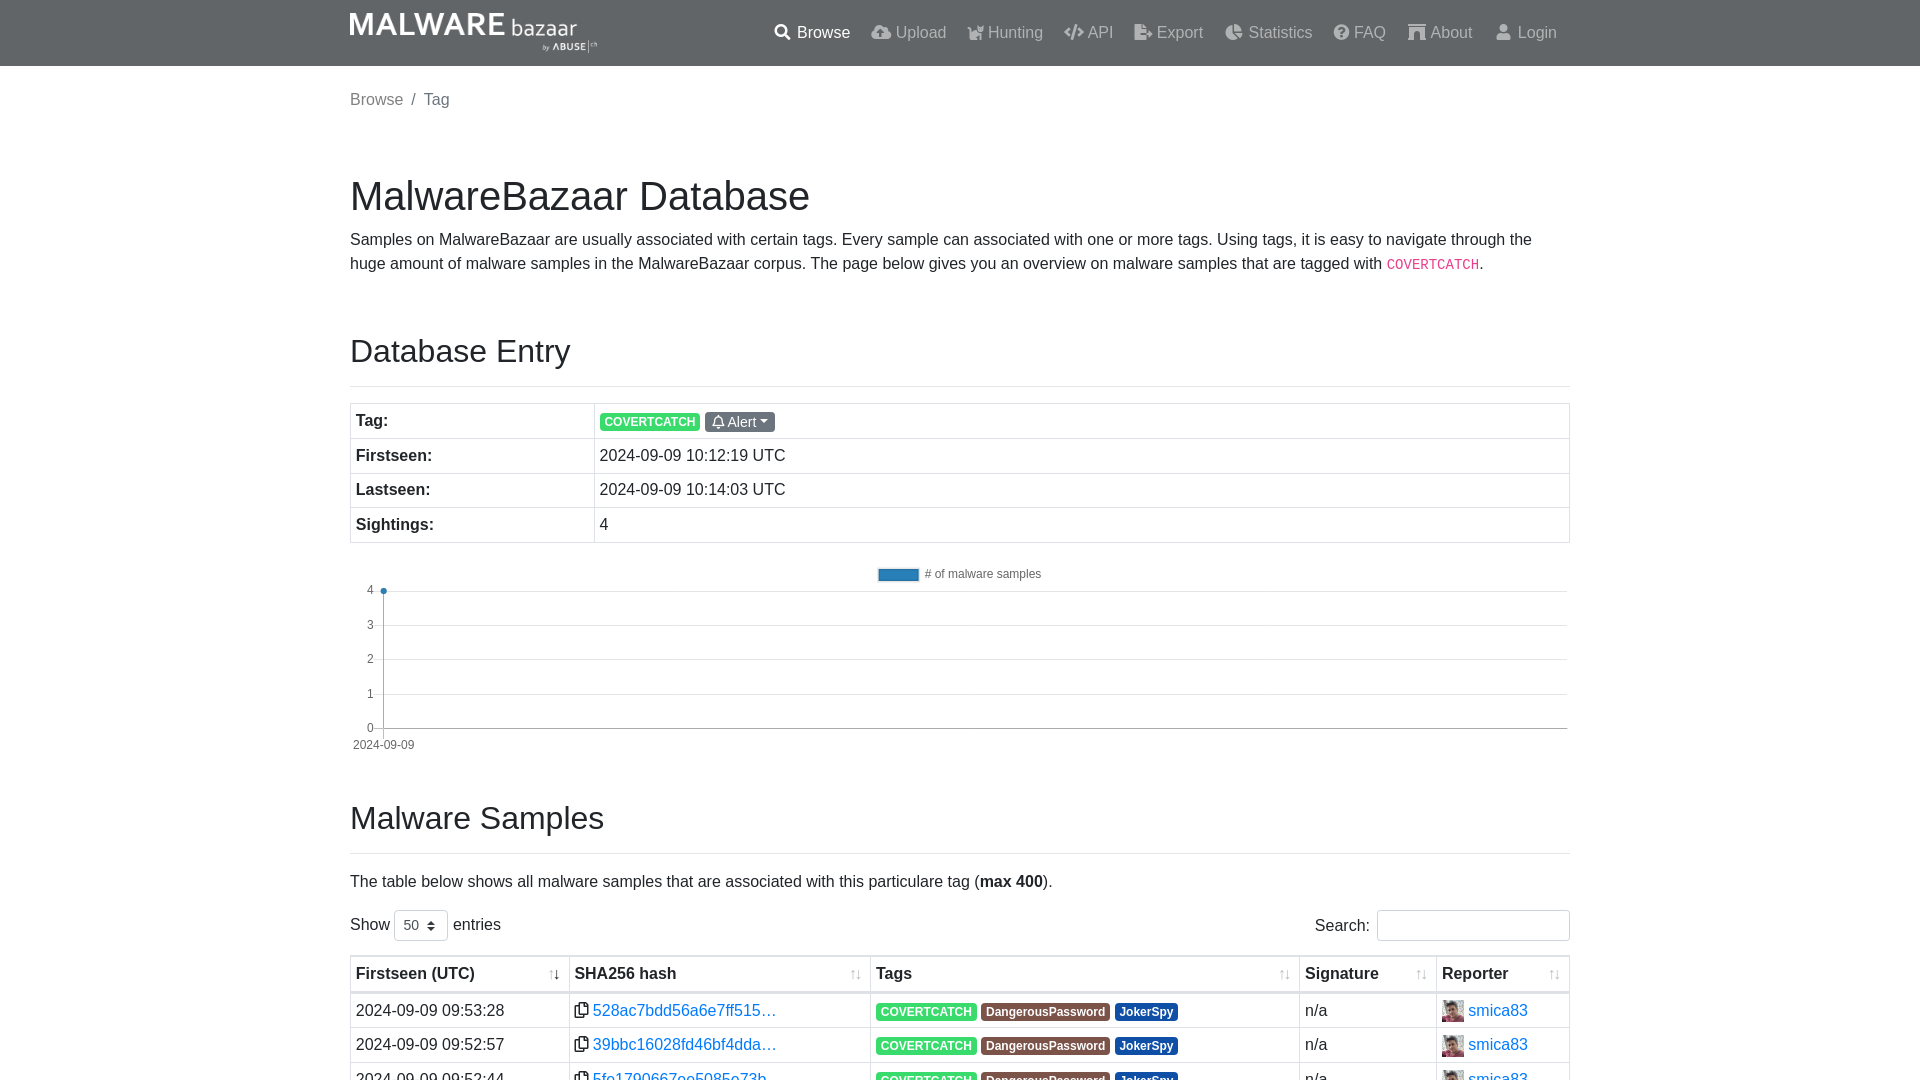The image size is (1920, 1080).
Task: Open the Export nav item
Action: click(x=1168, y=33)
